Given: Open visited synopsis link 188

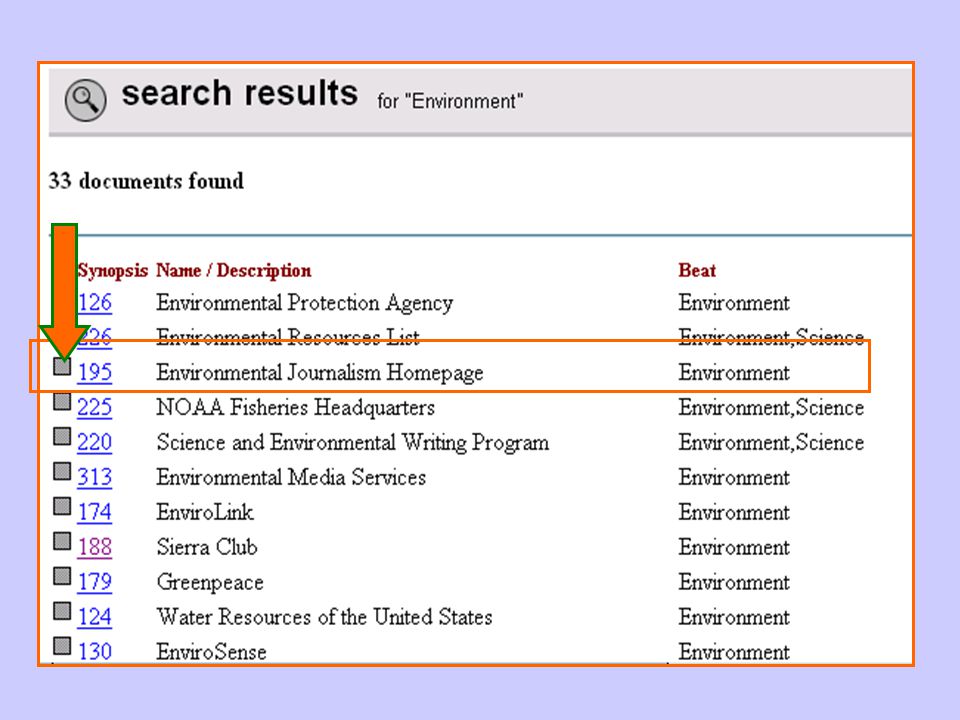Looking at the screenshot, I should click(95, 547).
